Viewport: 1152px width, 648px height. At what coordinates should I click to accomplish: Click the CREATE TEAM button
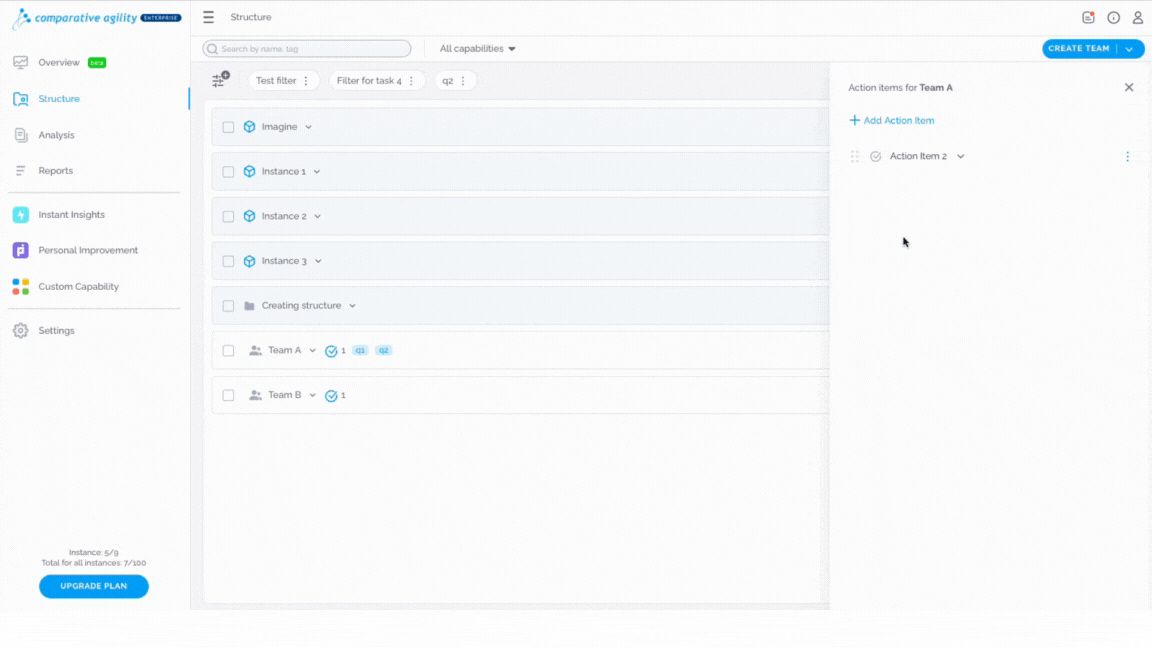[1079, 48]
